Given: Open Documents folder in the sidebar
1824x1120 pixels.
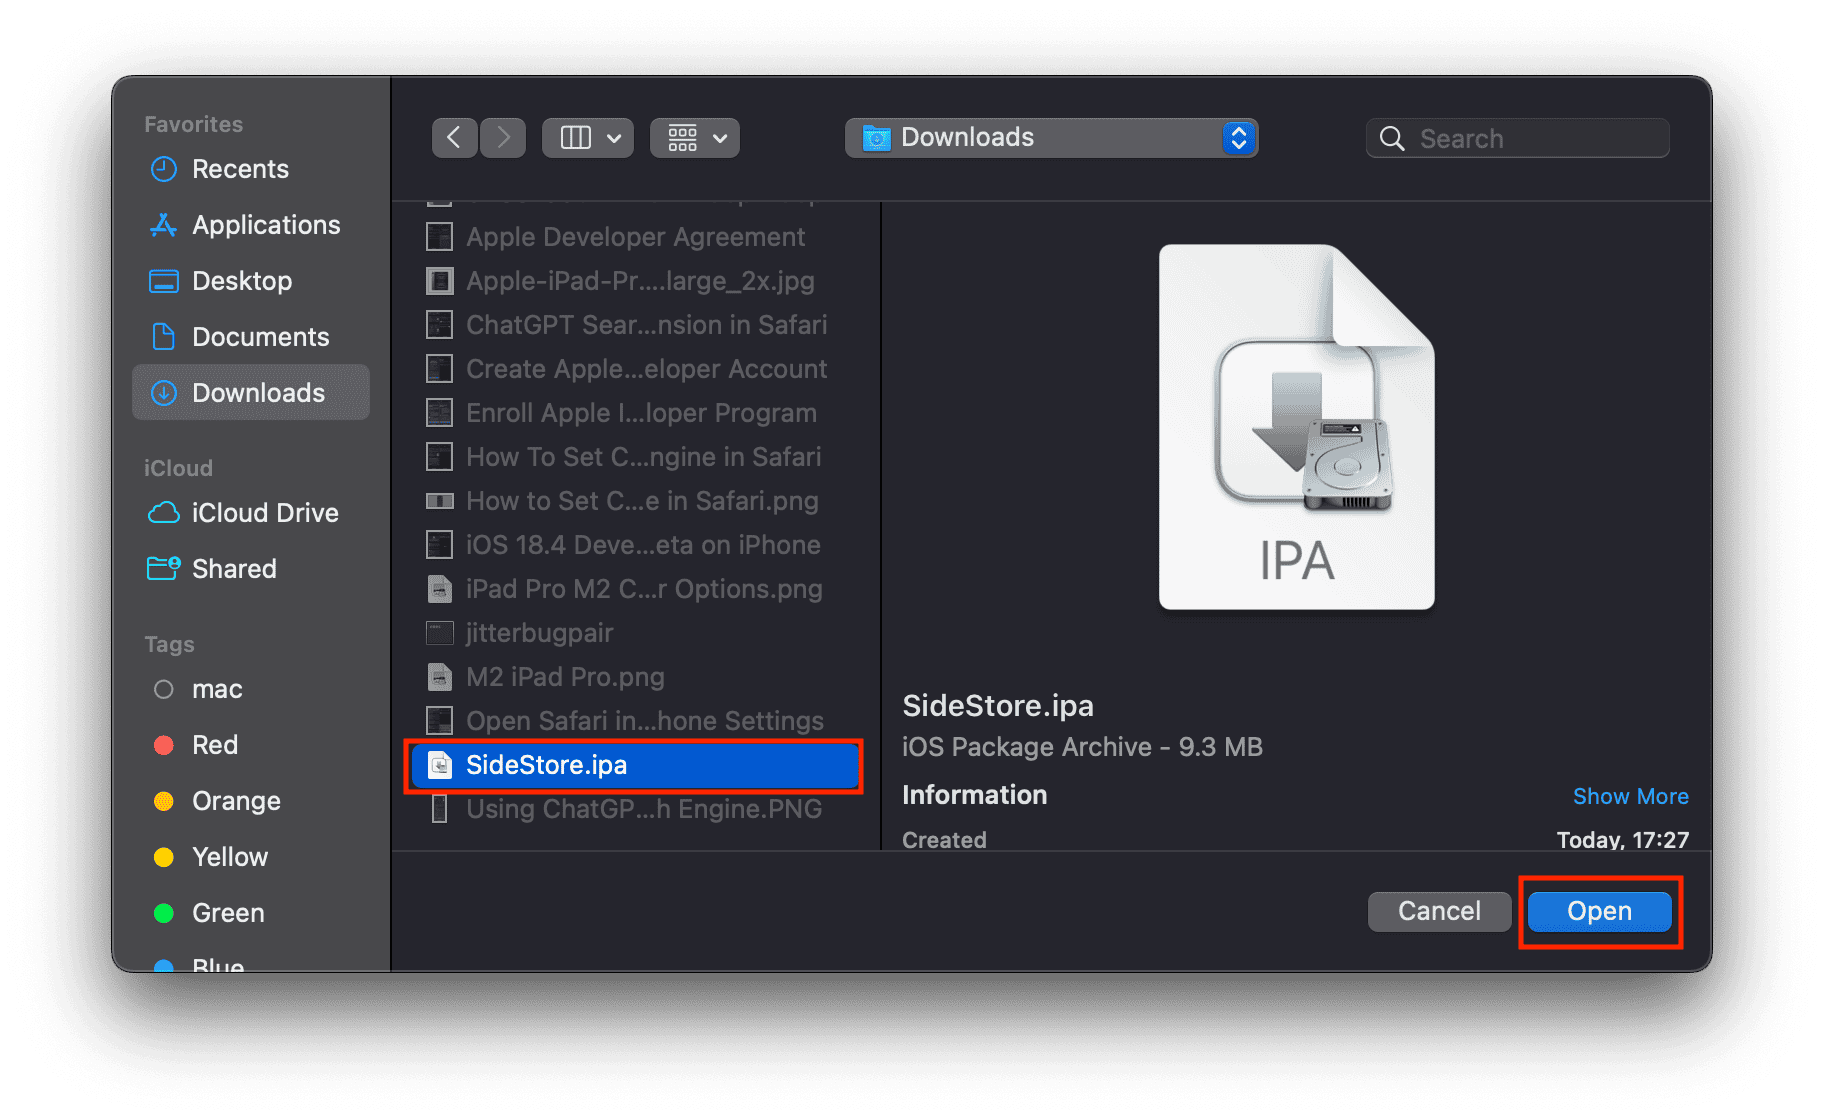Looking at the screenshot, I should [x=260, y=337].
